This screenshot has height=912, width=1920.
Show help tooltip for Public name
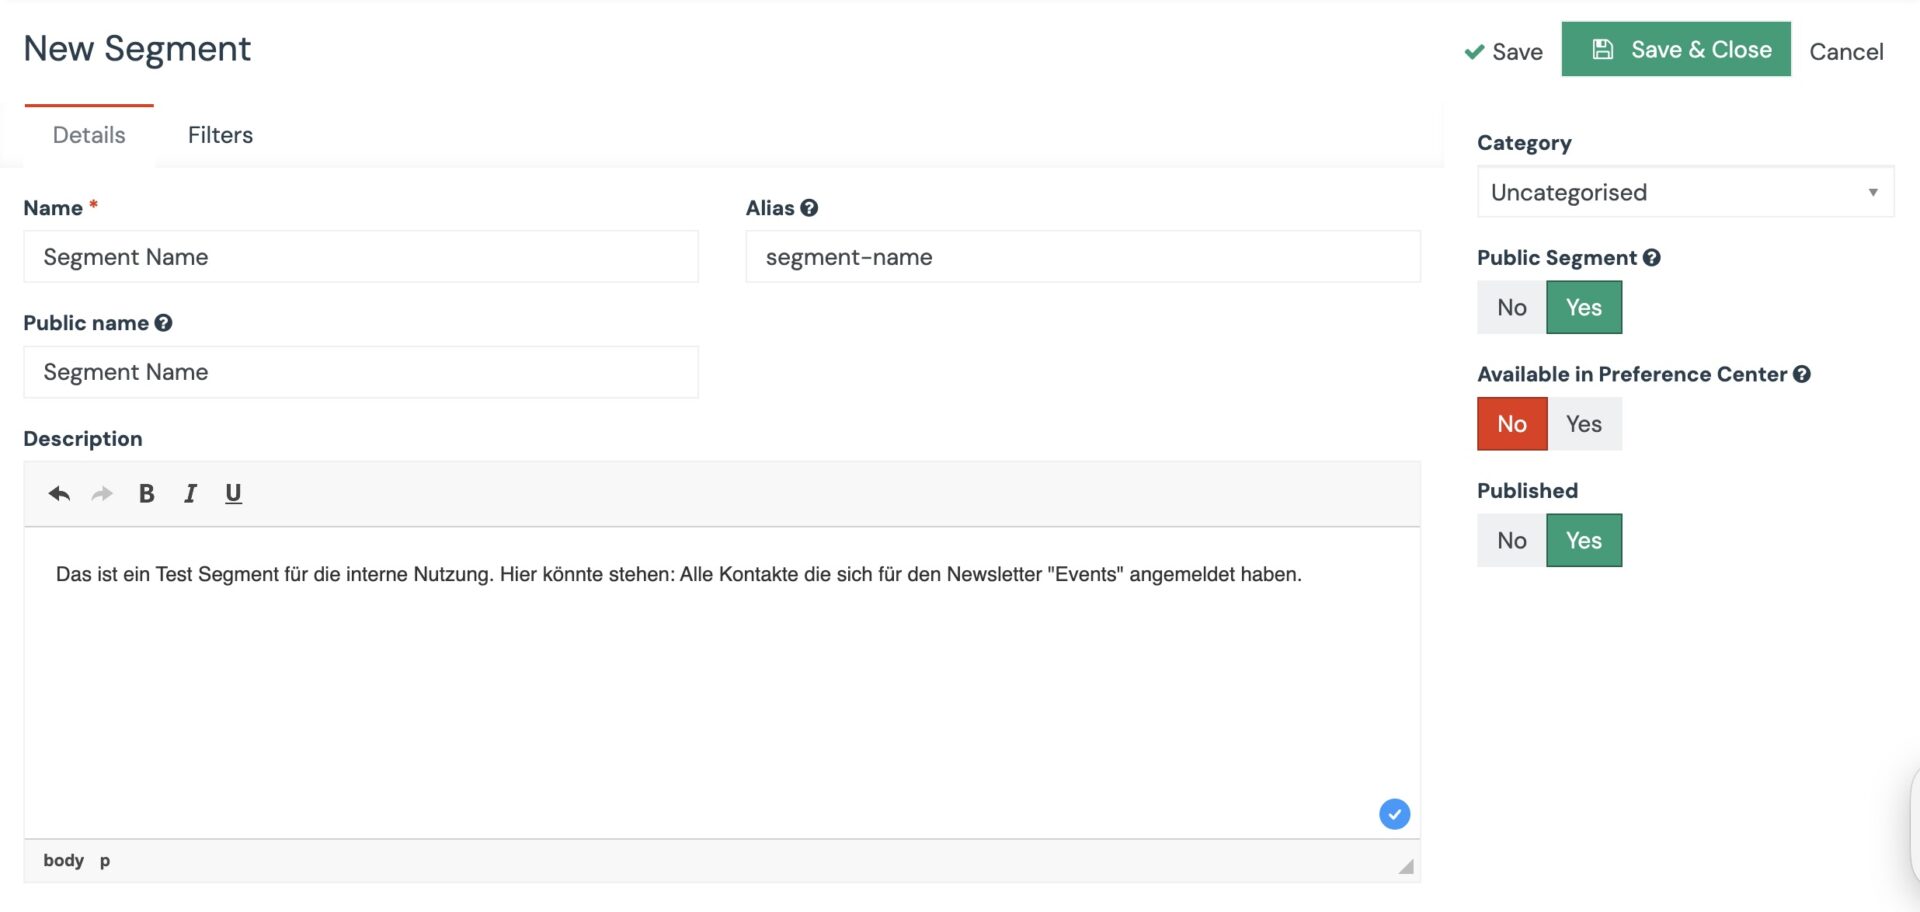[163, 323]
